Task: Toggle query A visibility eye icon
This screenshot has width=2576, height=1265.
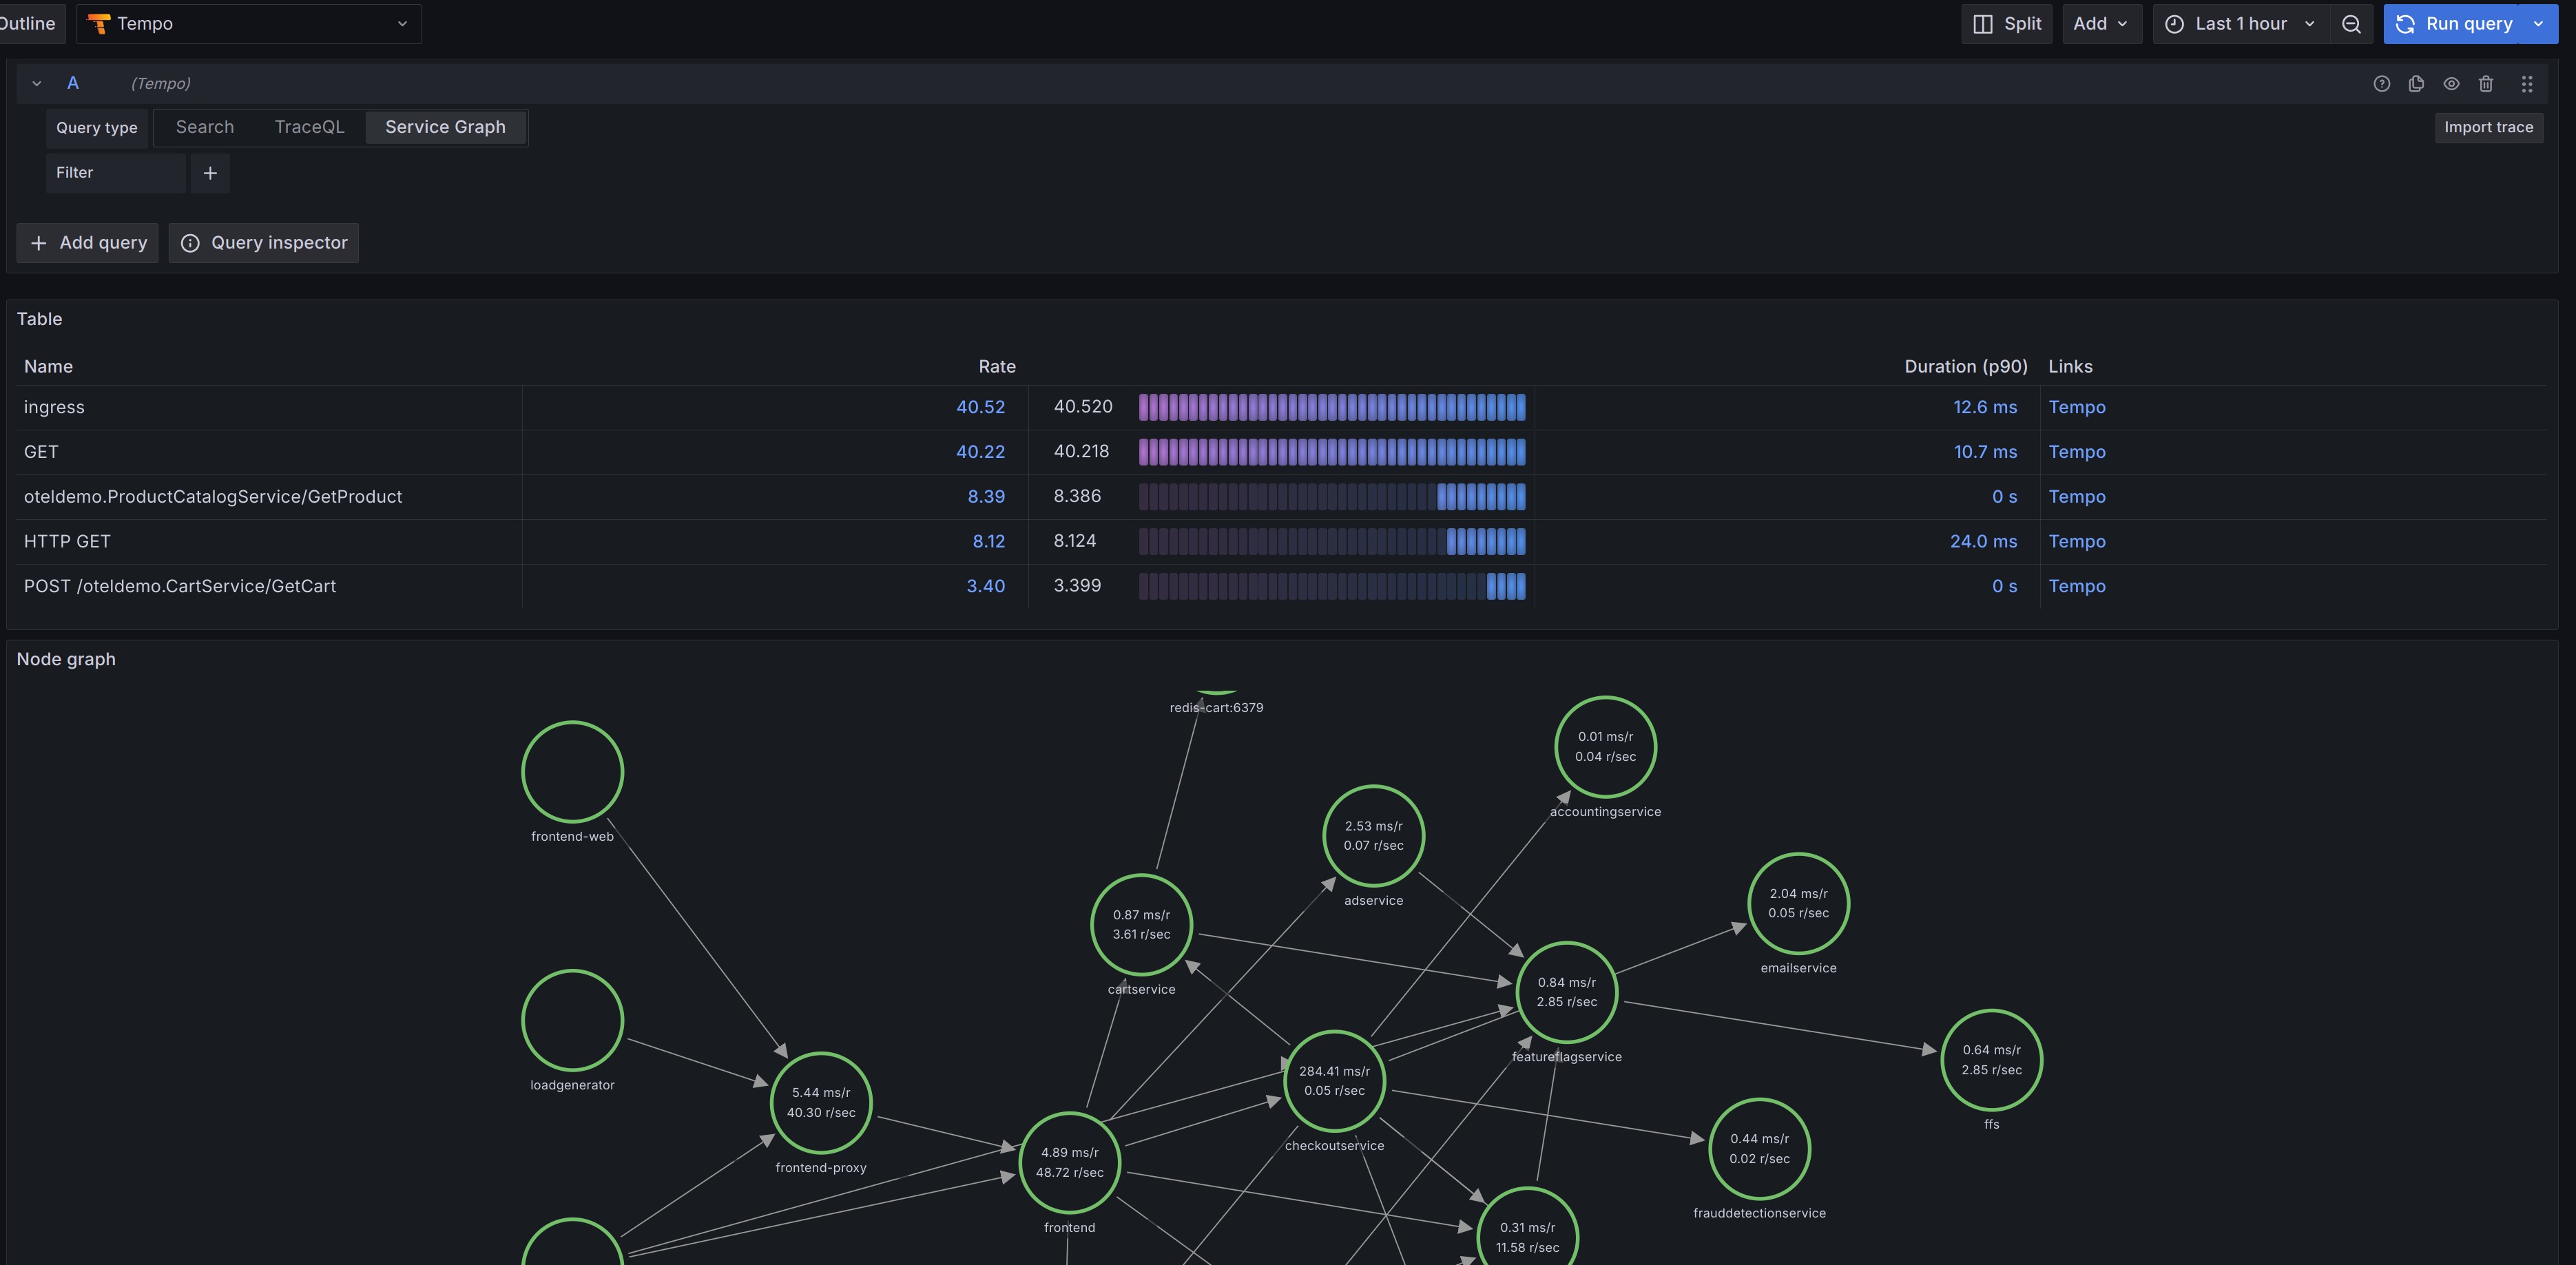Action: point(2451,84)
